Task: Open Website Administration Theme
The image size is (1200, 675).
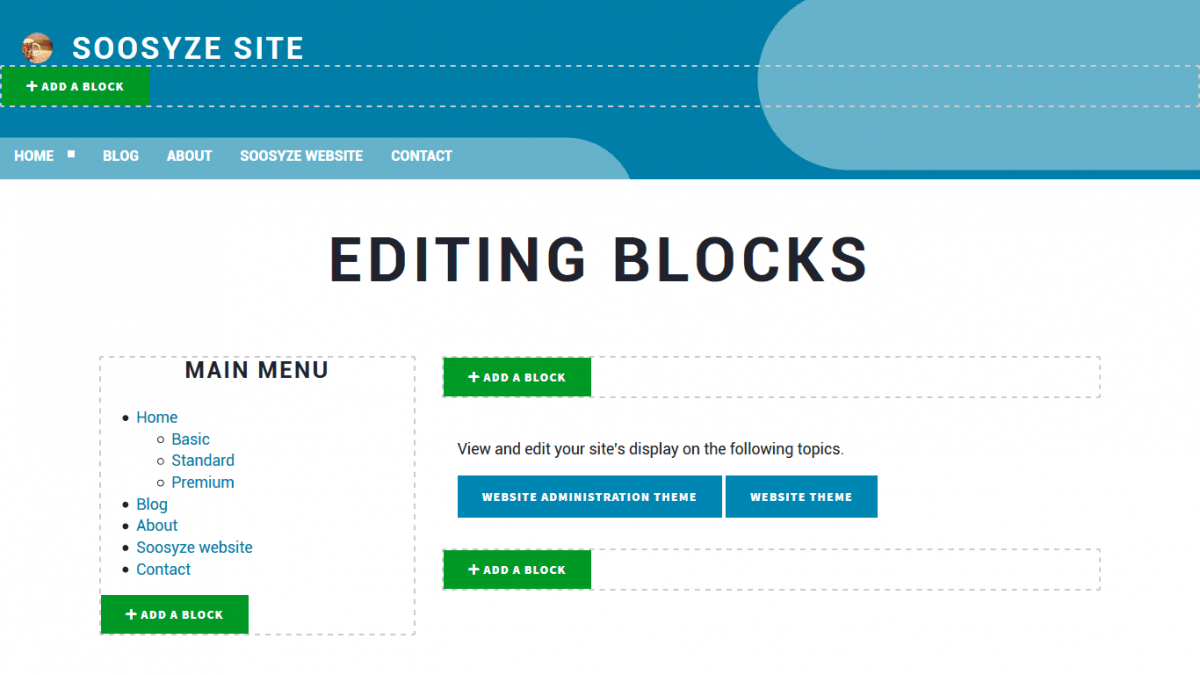Action: (589, 497)
